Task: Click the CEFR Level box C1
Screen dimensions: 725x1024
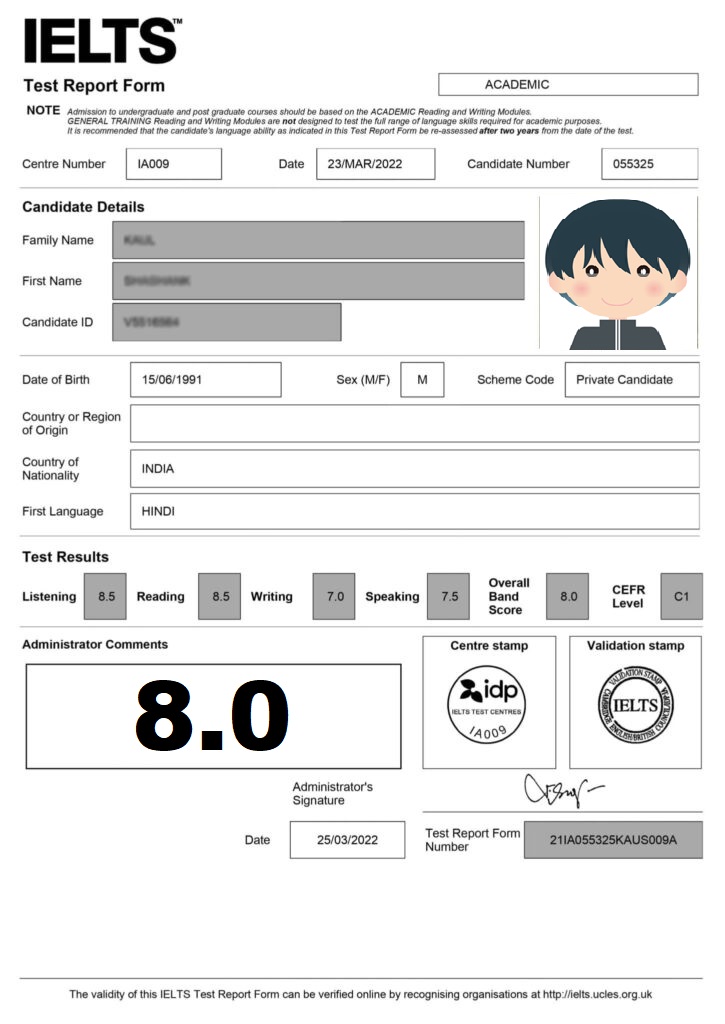Action: (x=681, y=597)
